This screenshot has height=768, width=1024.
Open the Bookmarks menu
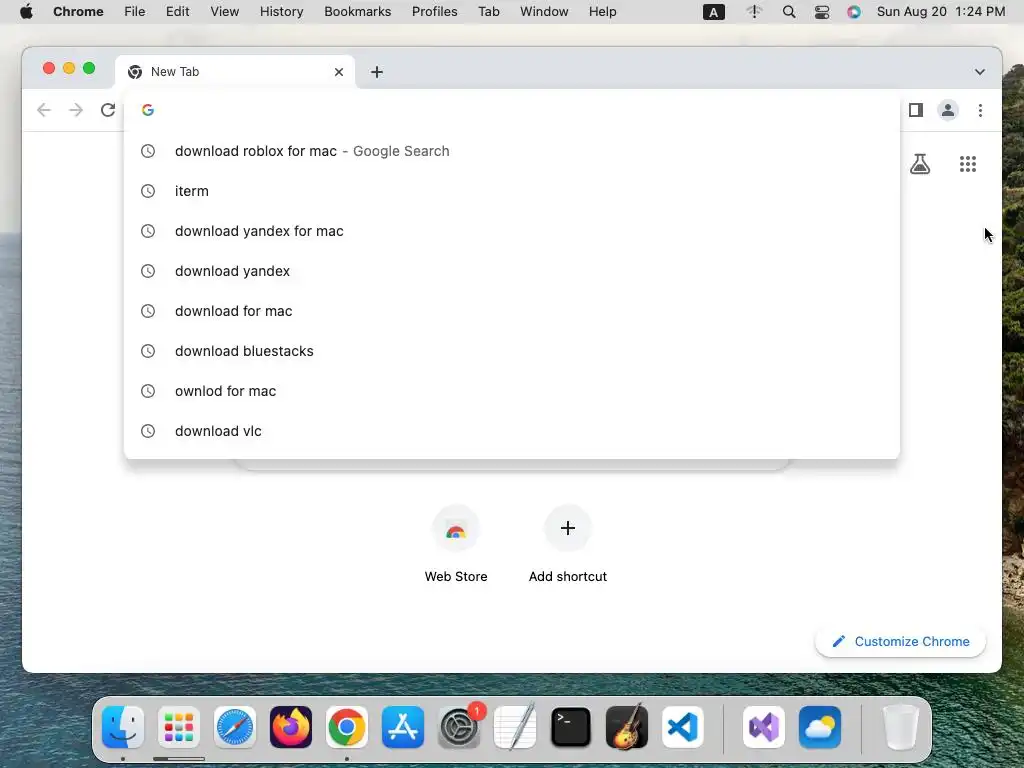click(357, 12)
